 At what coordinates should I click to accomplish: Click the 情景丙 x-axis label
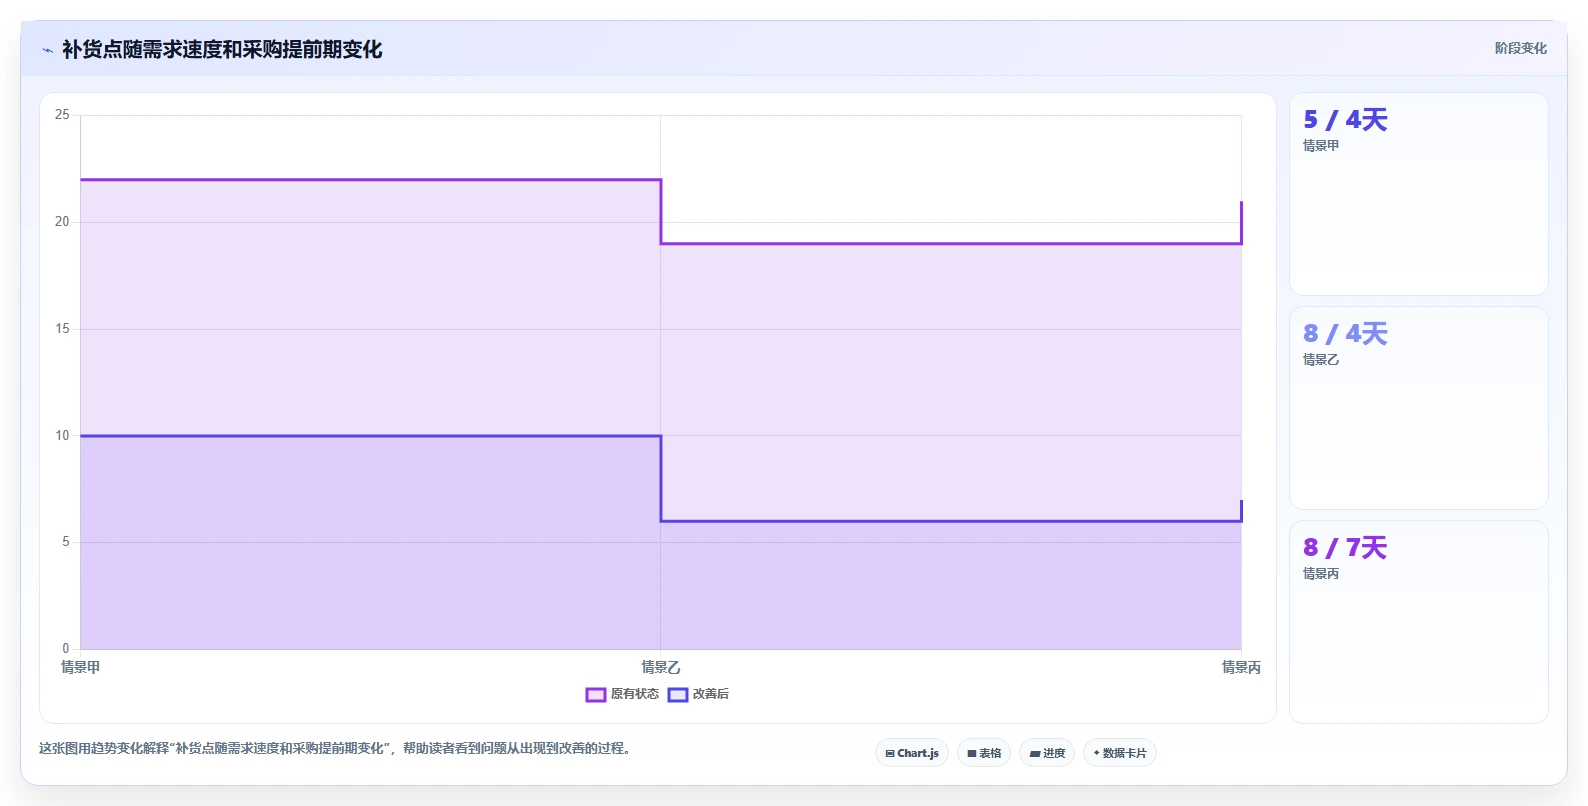1241,667
